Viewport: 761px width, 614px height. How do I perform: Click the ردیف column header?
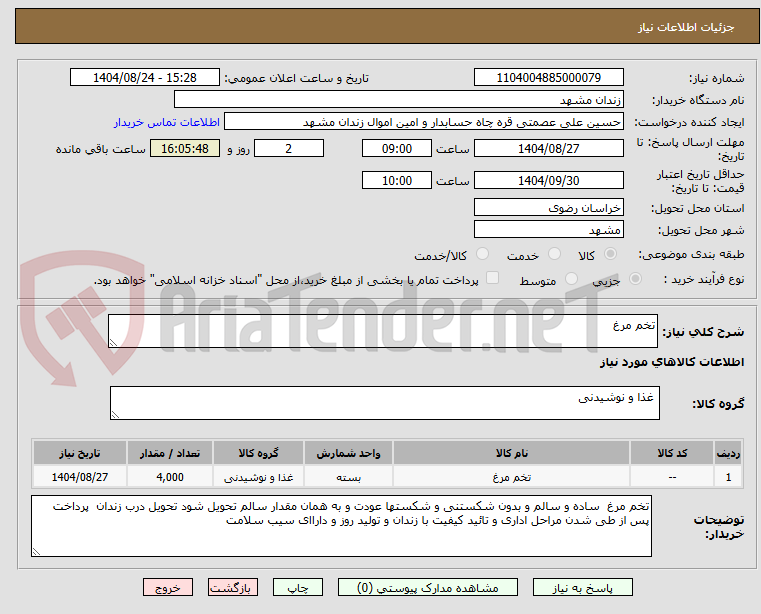[x=728, y=453]
